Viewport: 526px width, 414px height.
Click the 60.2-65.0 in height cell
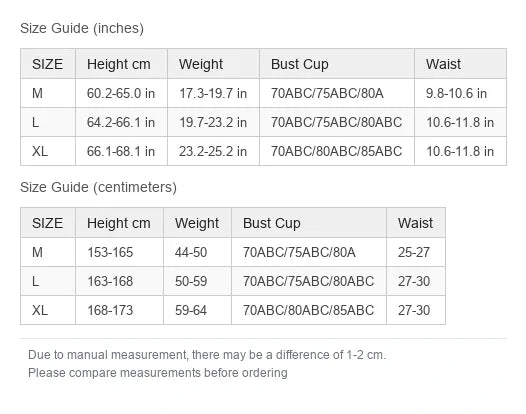(x=121, y=93)
